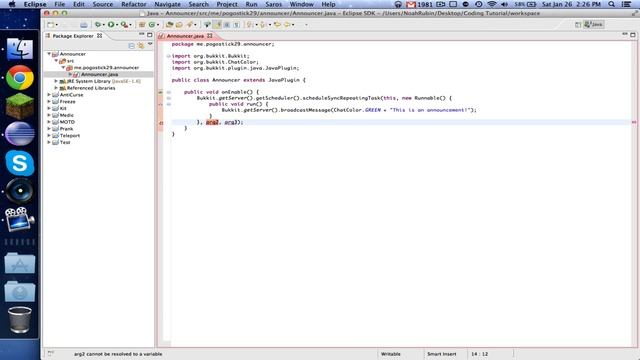Select the Freeze project
Viewport: 640px width, 360px height.
tap(67, 102)
